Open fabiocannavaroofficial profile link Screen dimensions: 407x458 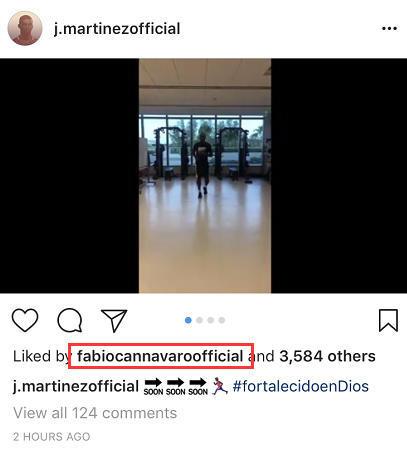pyautogui.click(x=160, y=356)
